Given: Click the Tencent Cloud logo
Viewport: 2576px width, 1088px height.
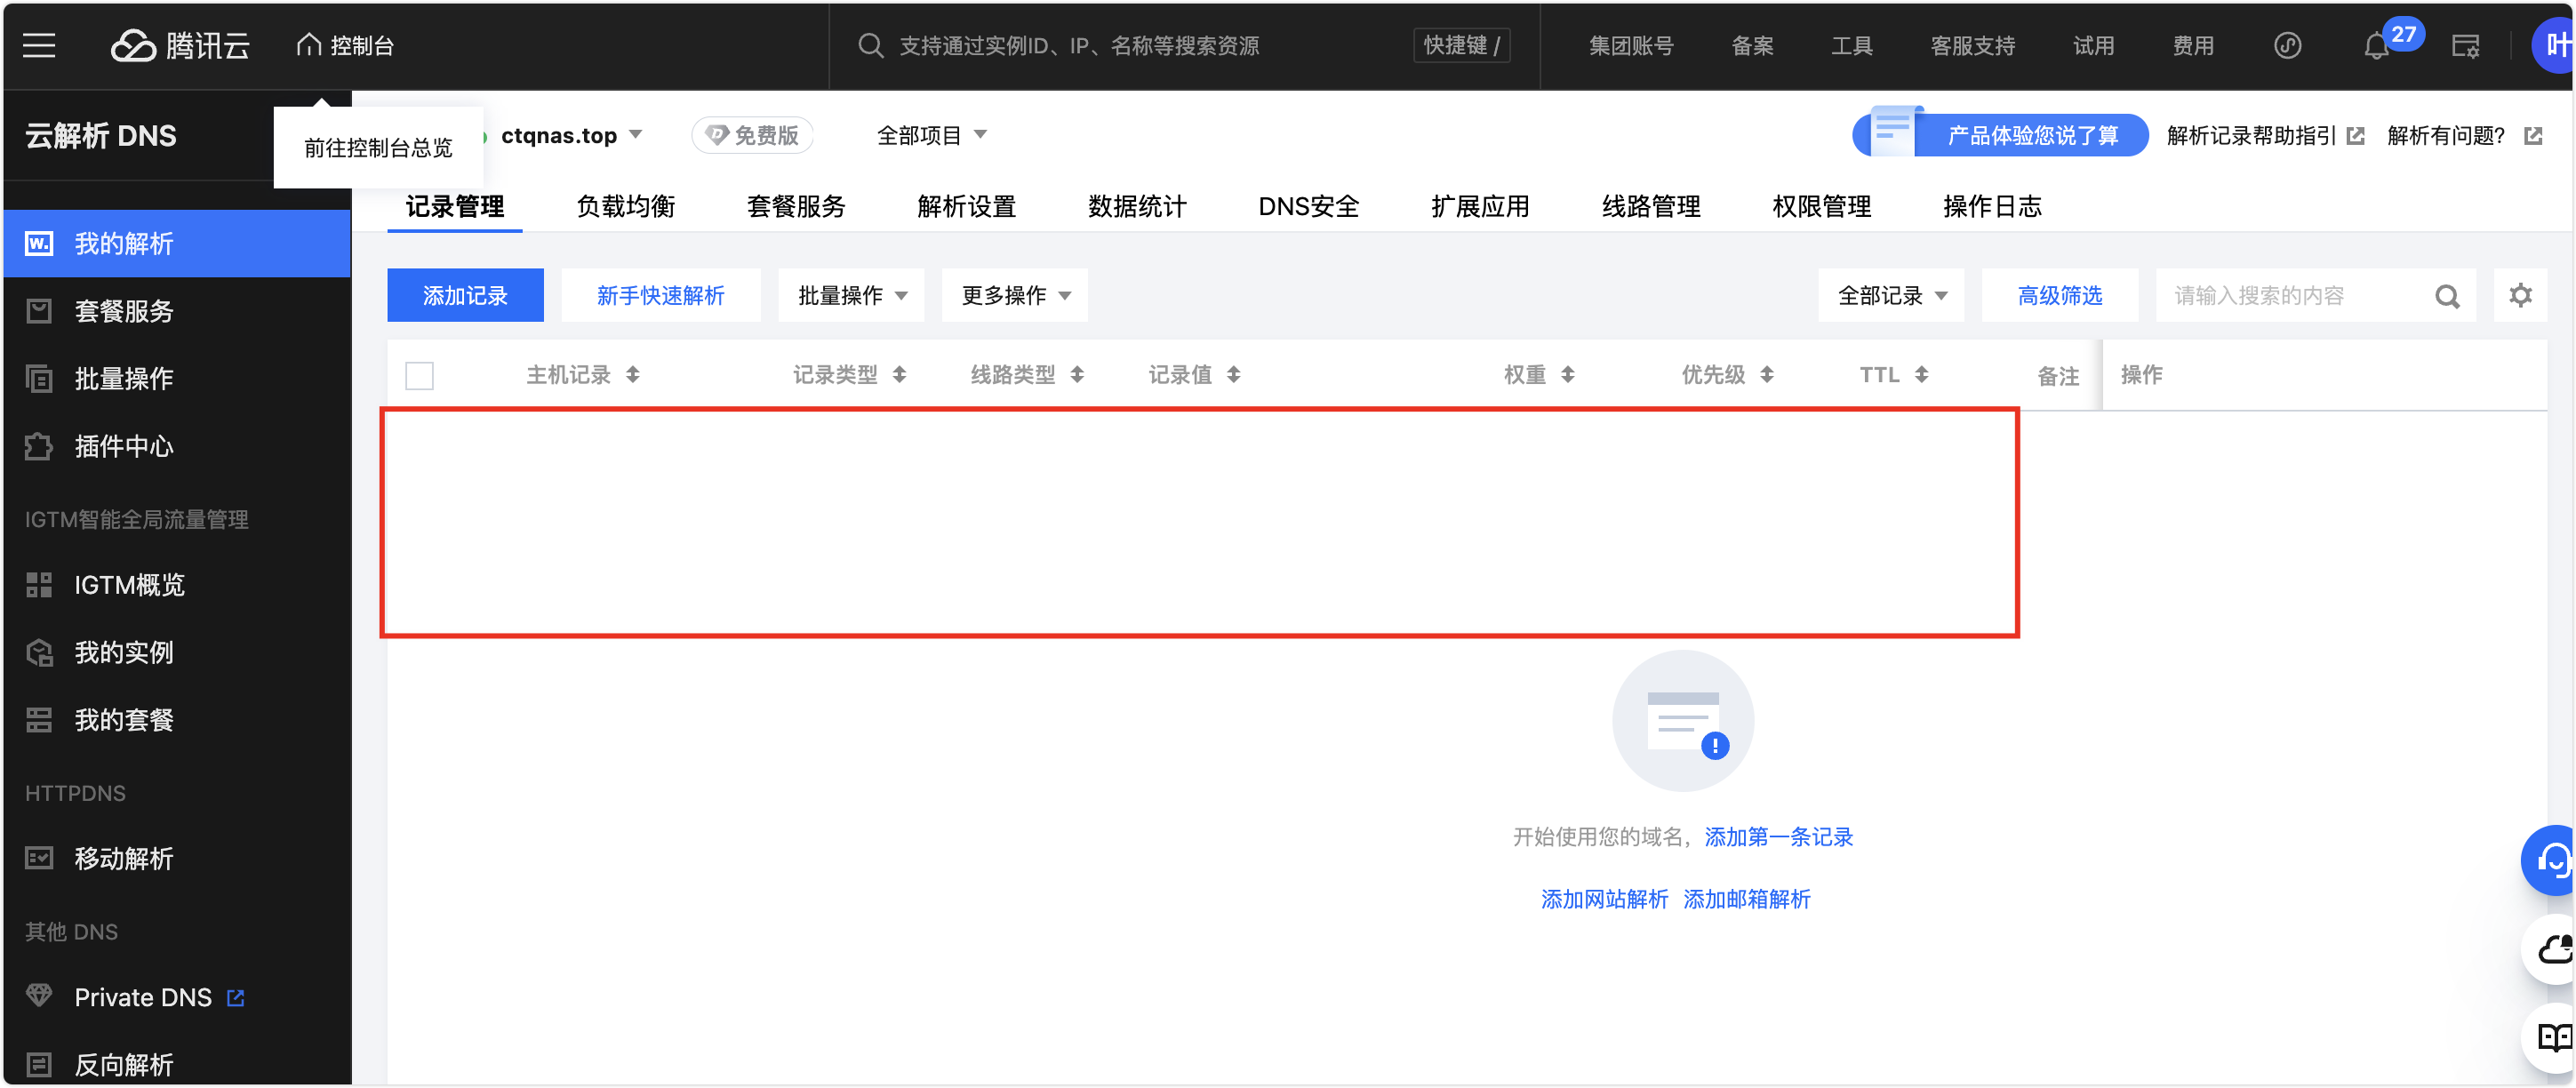Looking at the screenshot, I should click(x=180, y=45).
